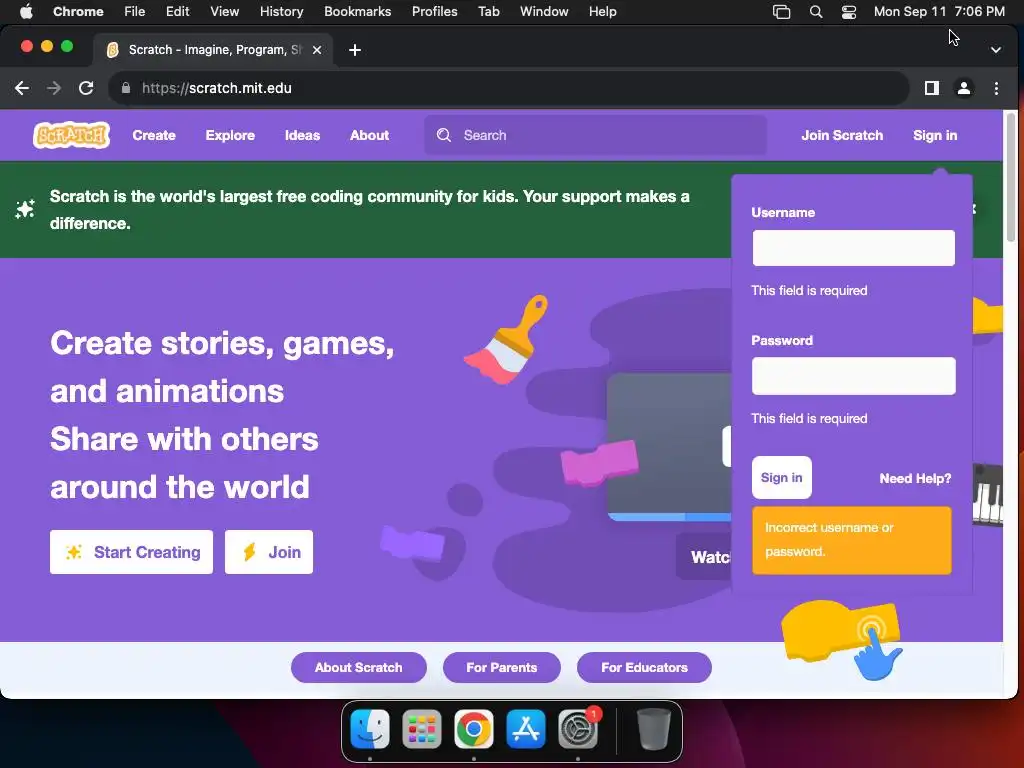The image size is (1024, 768).
Task: Click the first 'This field is required' text
Action: coord(809,291)
